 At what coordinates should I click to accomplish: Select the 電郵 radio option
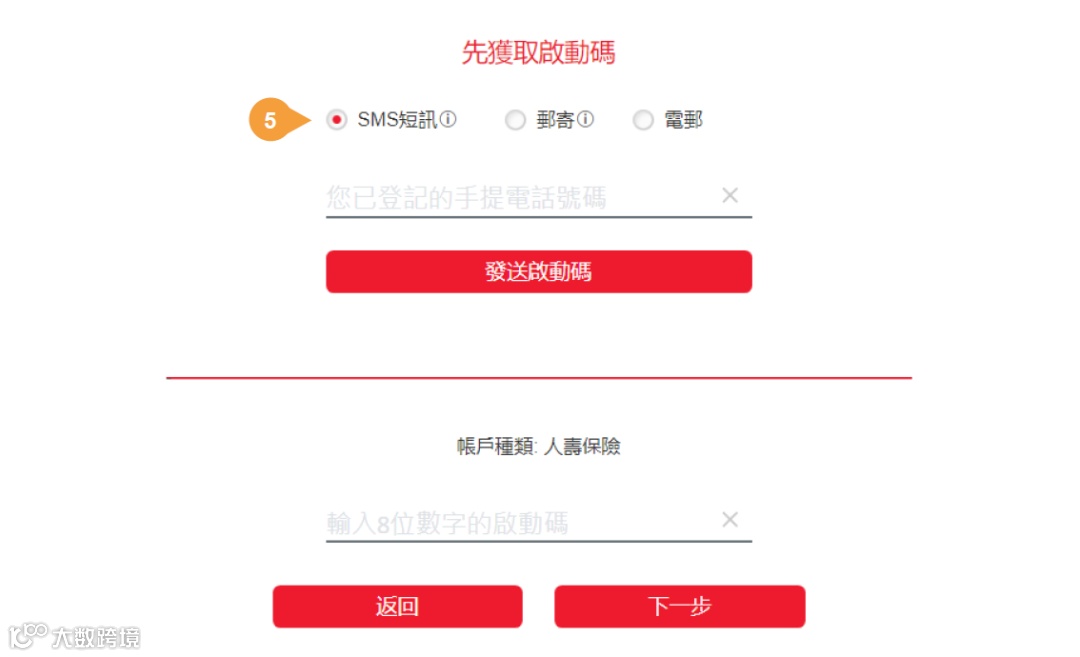coord(643,120)
